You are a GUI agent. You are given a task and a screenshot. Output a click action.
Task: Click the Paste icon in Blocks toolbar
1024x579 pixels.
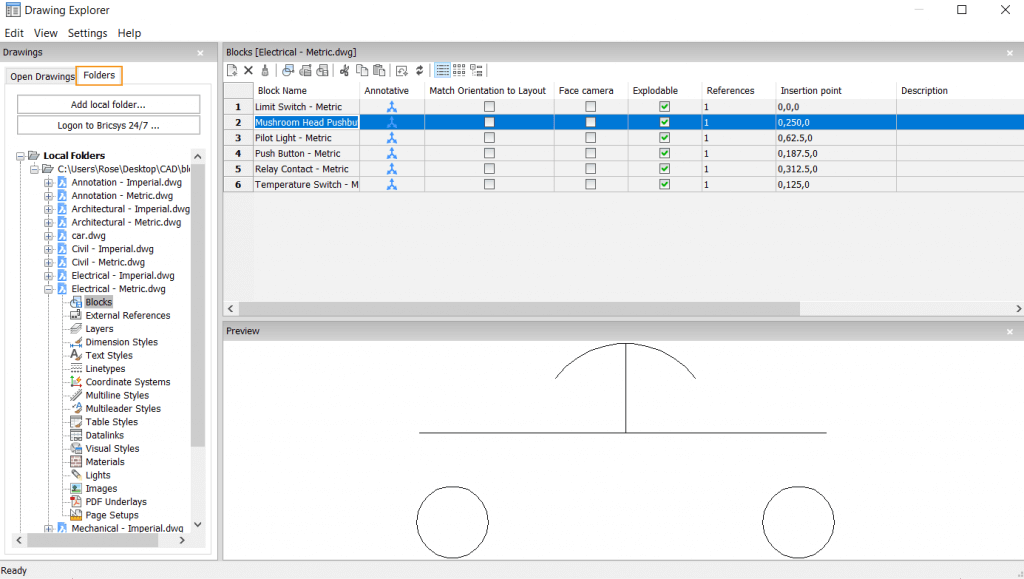380,70
